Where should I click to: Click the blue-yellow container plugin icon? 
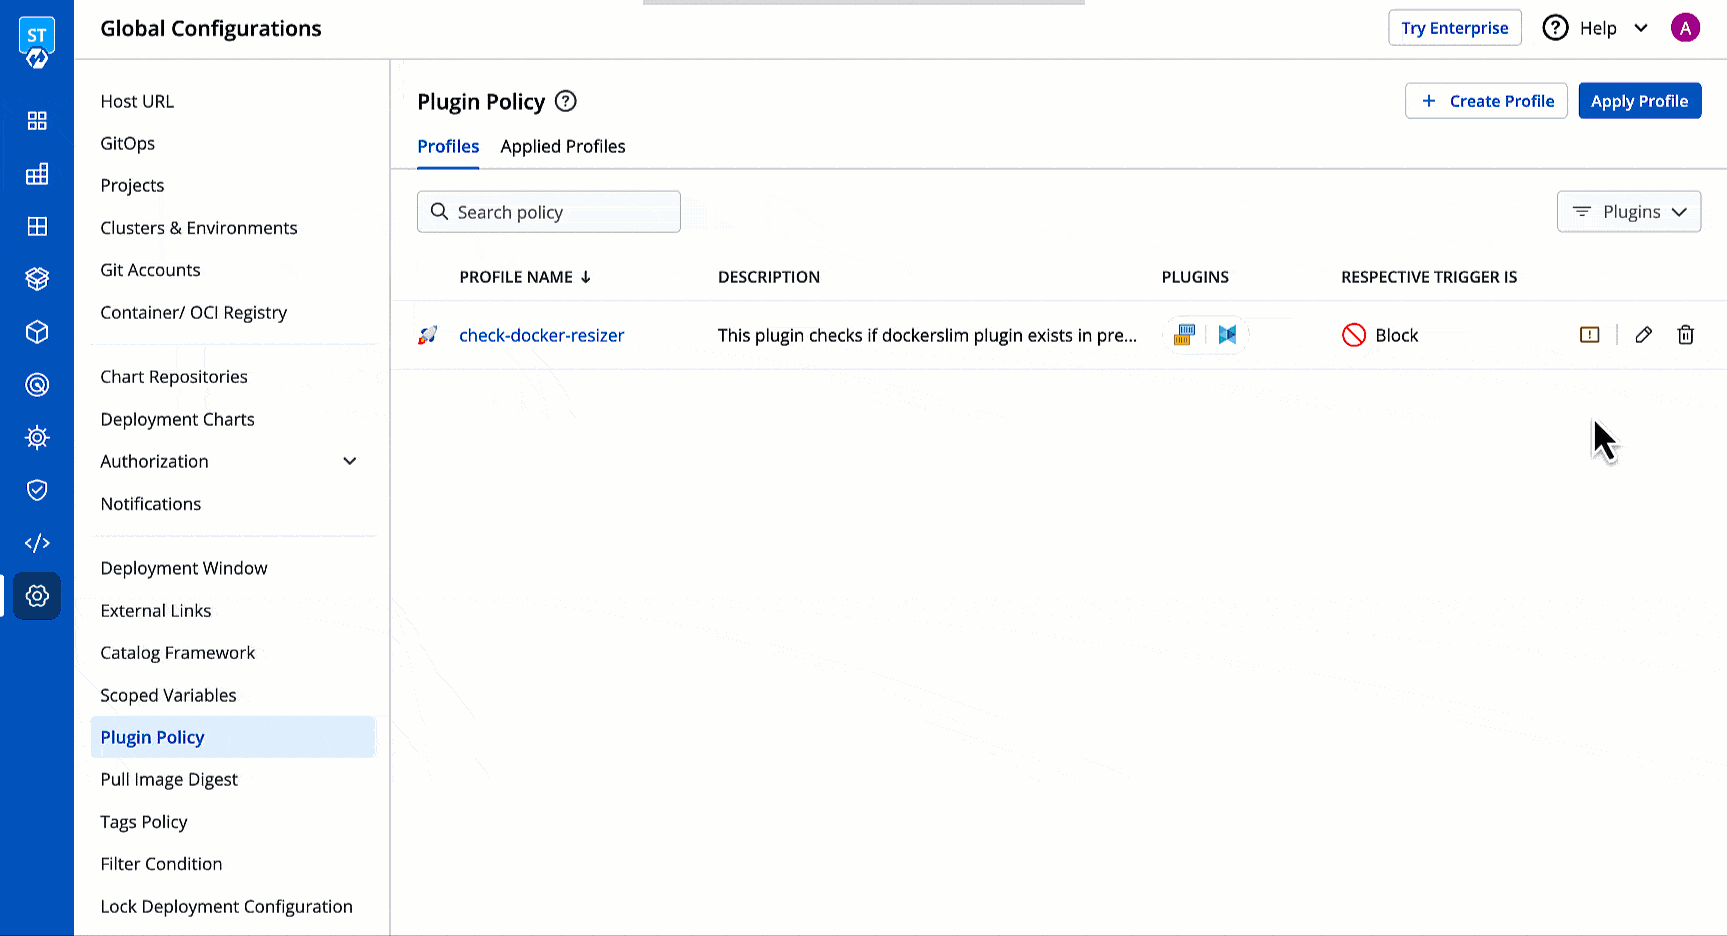[1185, 335]
